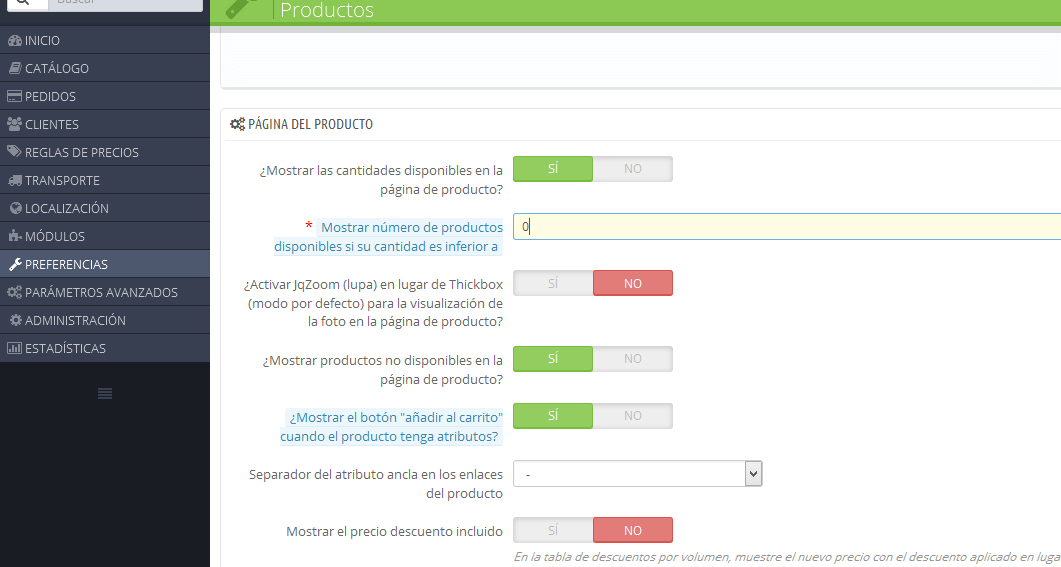Click the Catálogo book icon
This screenshot has height=567, width=1061.
click(x=15, y=68)
